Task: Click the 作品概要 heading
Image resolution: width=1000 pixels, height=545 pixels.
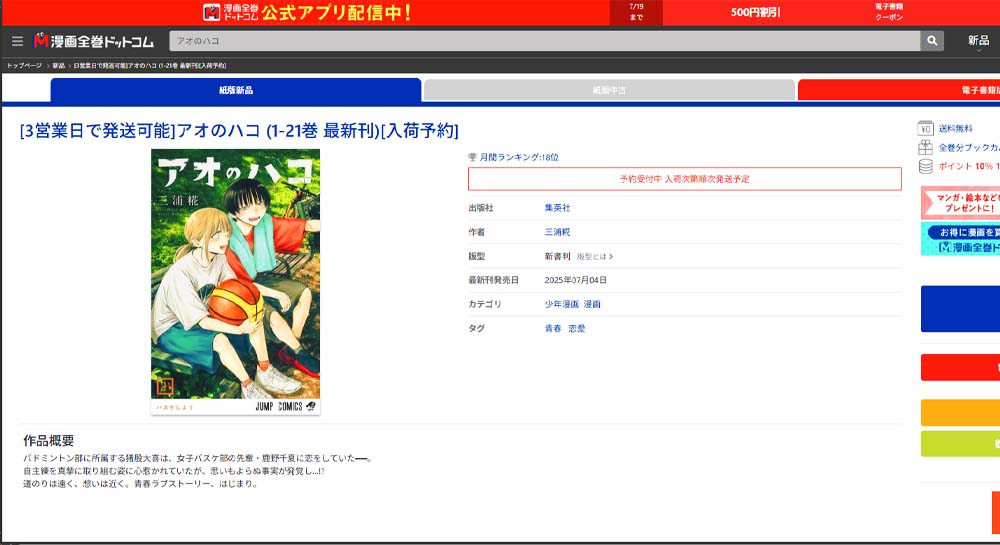Action: [x=48, y=440]
